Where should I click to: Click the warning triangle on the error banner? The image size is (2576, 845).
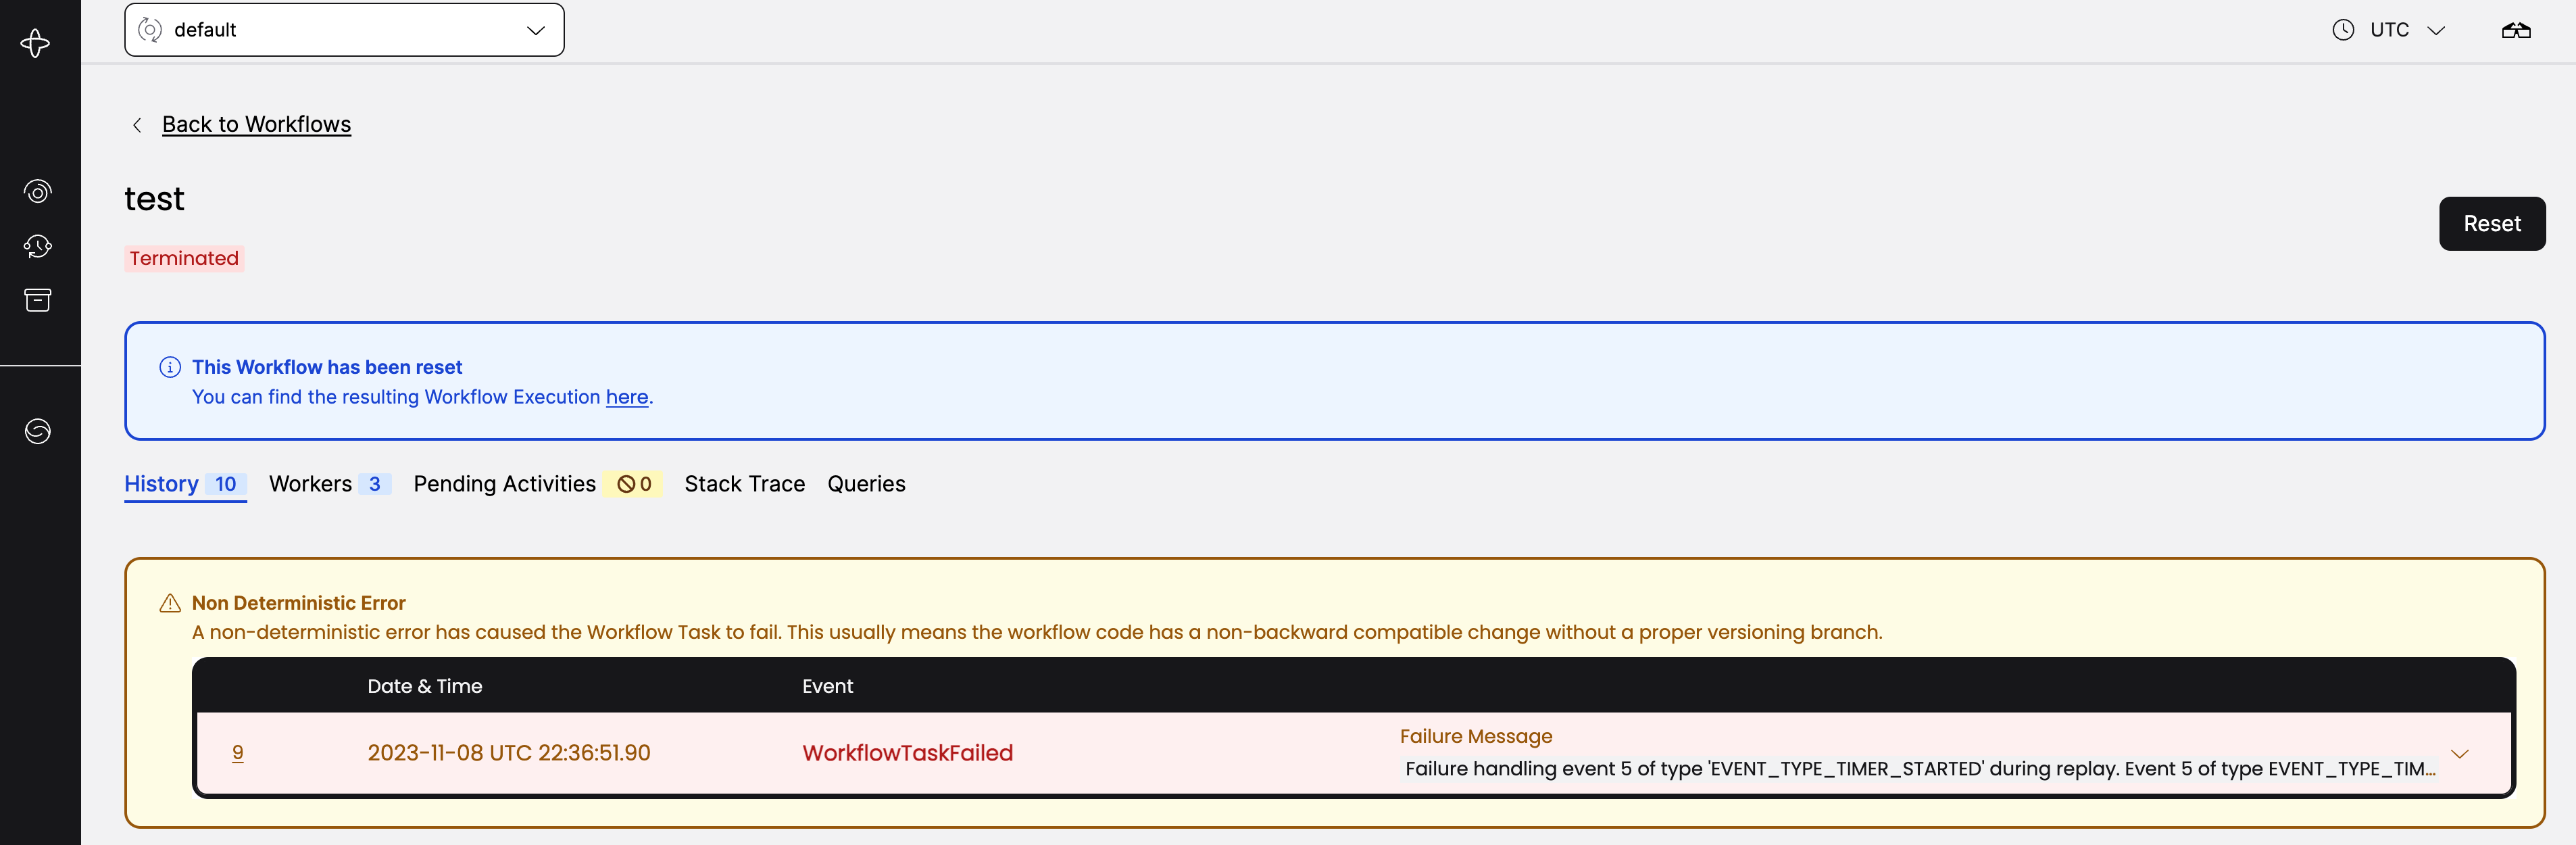click(x=170, y=603)
